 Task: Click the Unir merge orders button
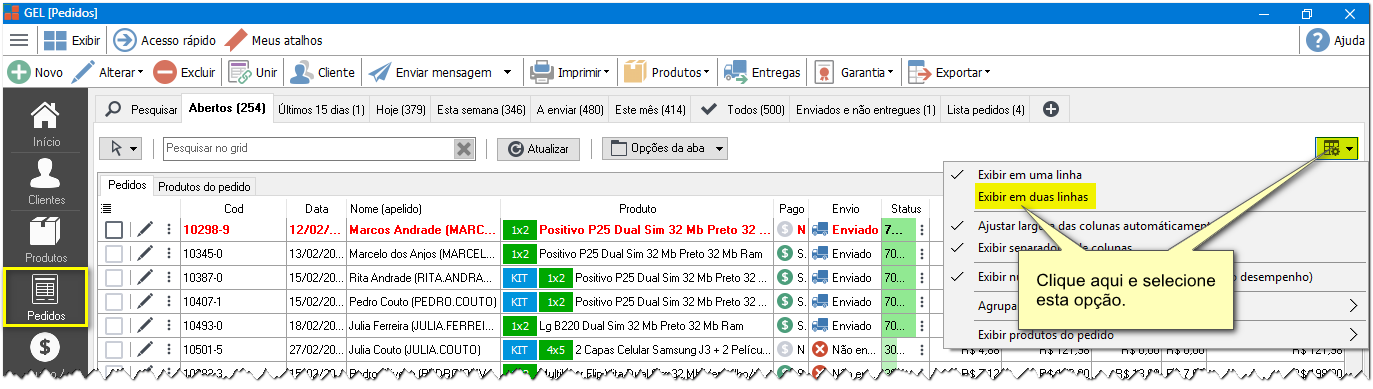253,72
